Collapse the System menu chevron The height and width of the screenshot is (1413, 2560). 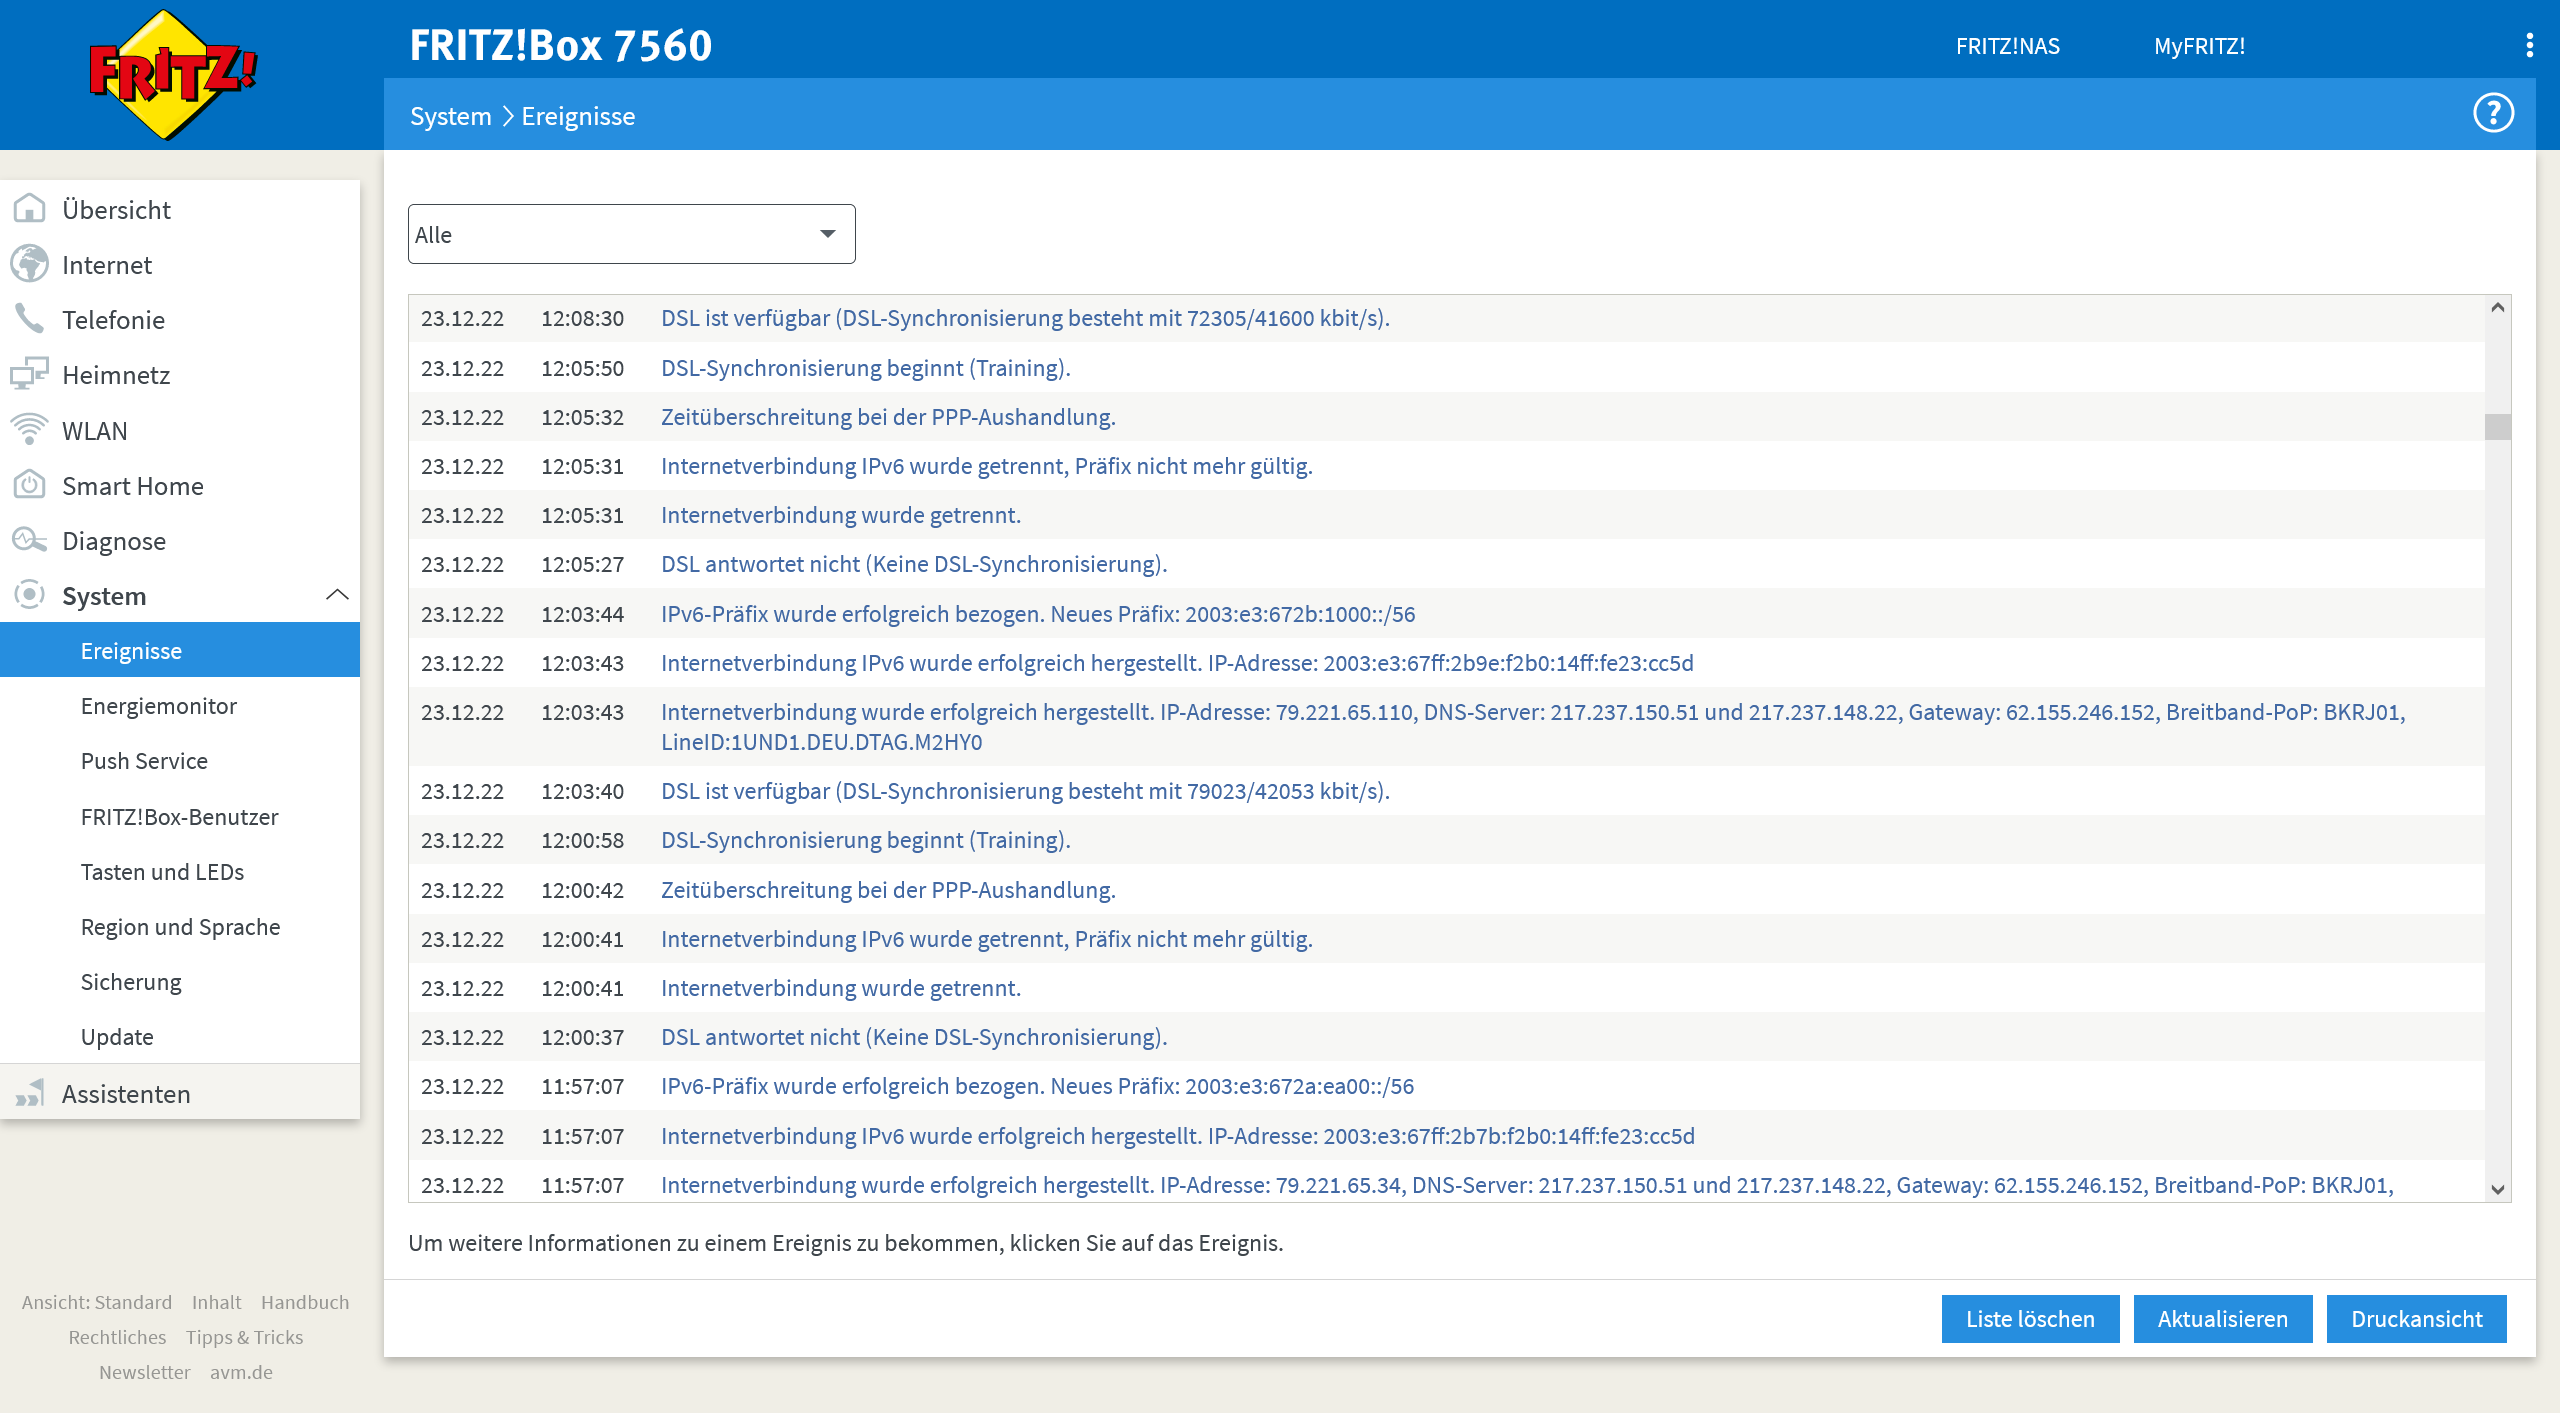(337, 595)
